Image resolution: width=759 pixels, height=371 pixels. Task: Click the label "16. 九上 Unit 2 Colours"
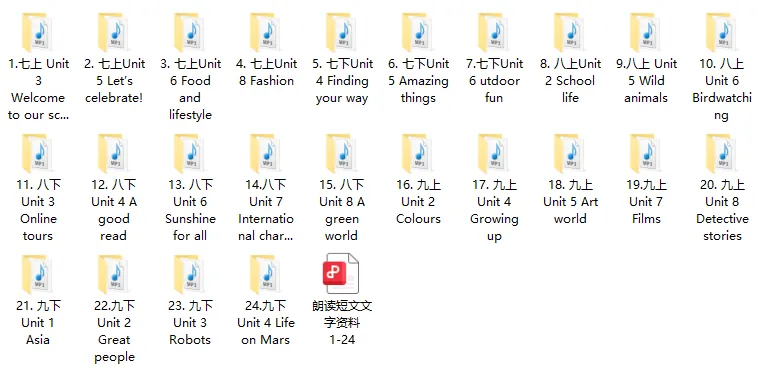pos(418,202)
